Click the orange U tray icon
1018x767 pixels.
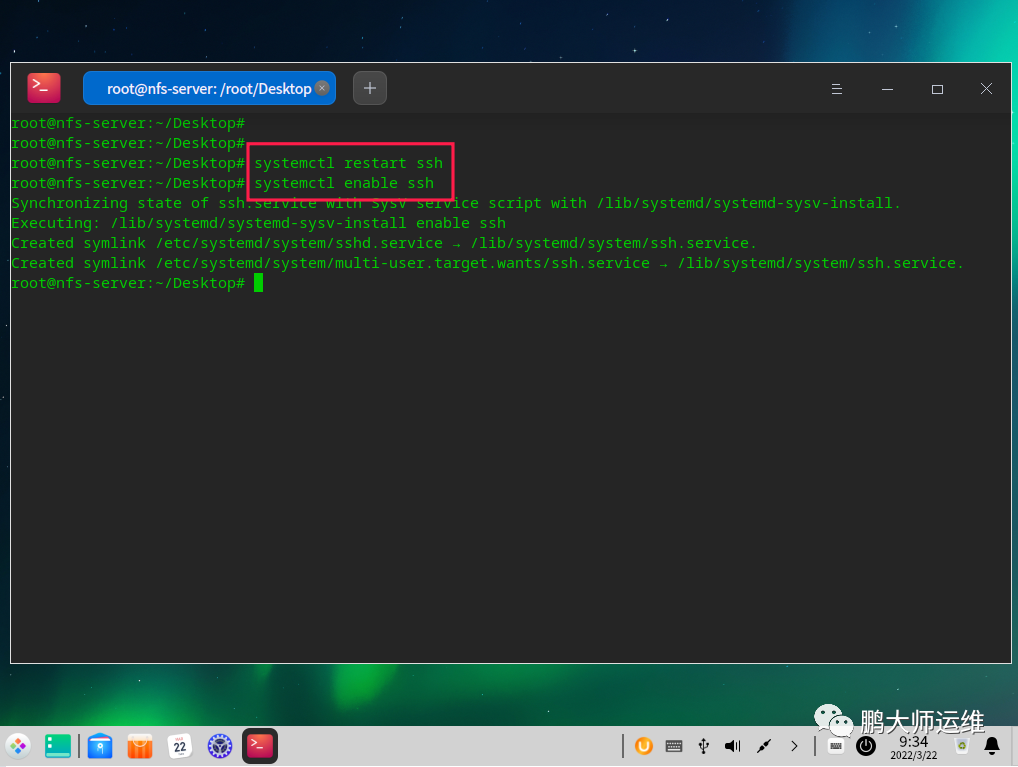coord(643,746)
